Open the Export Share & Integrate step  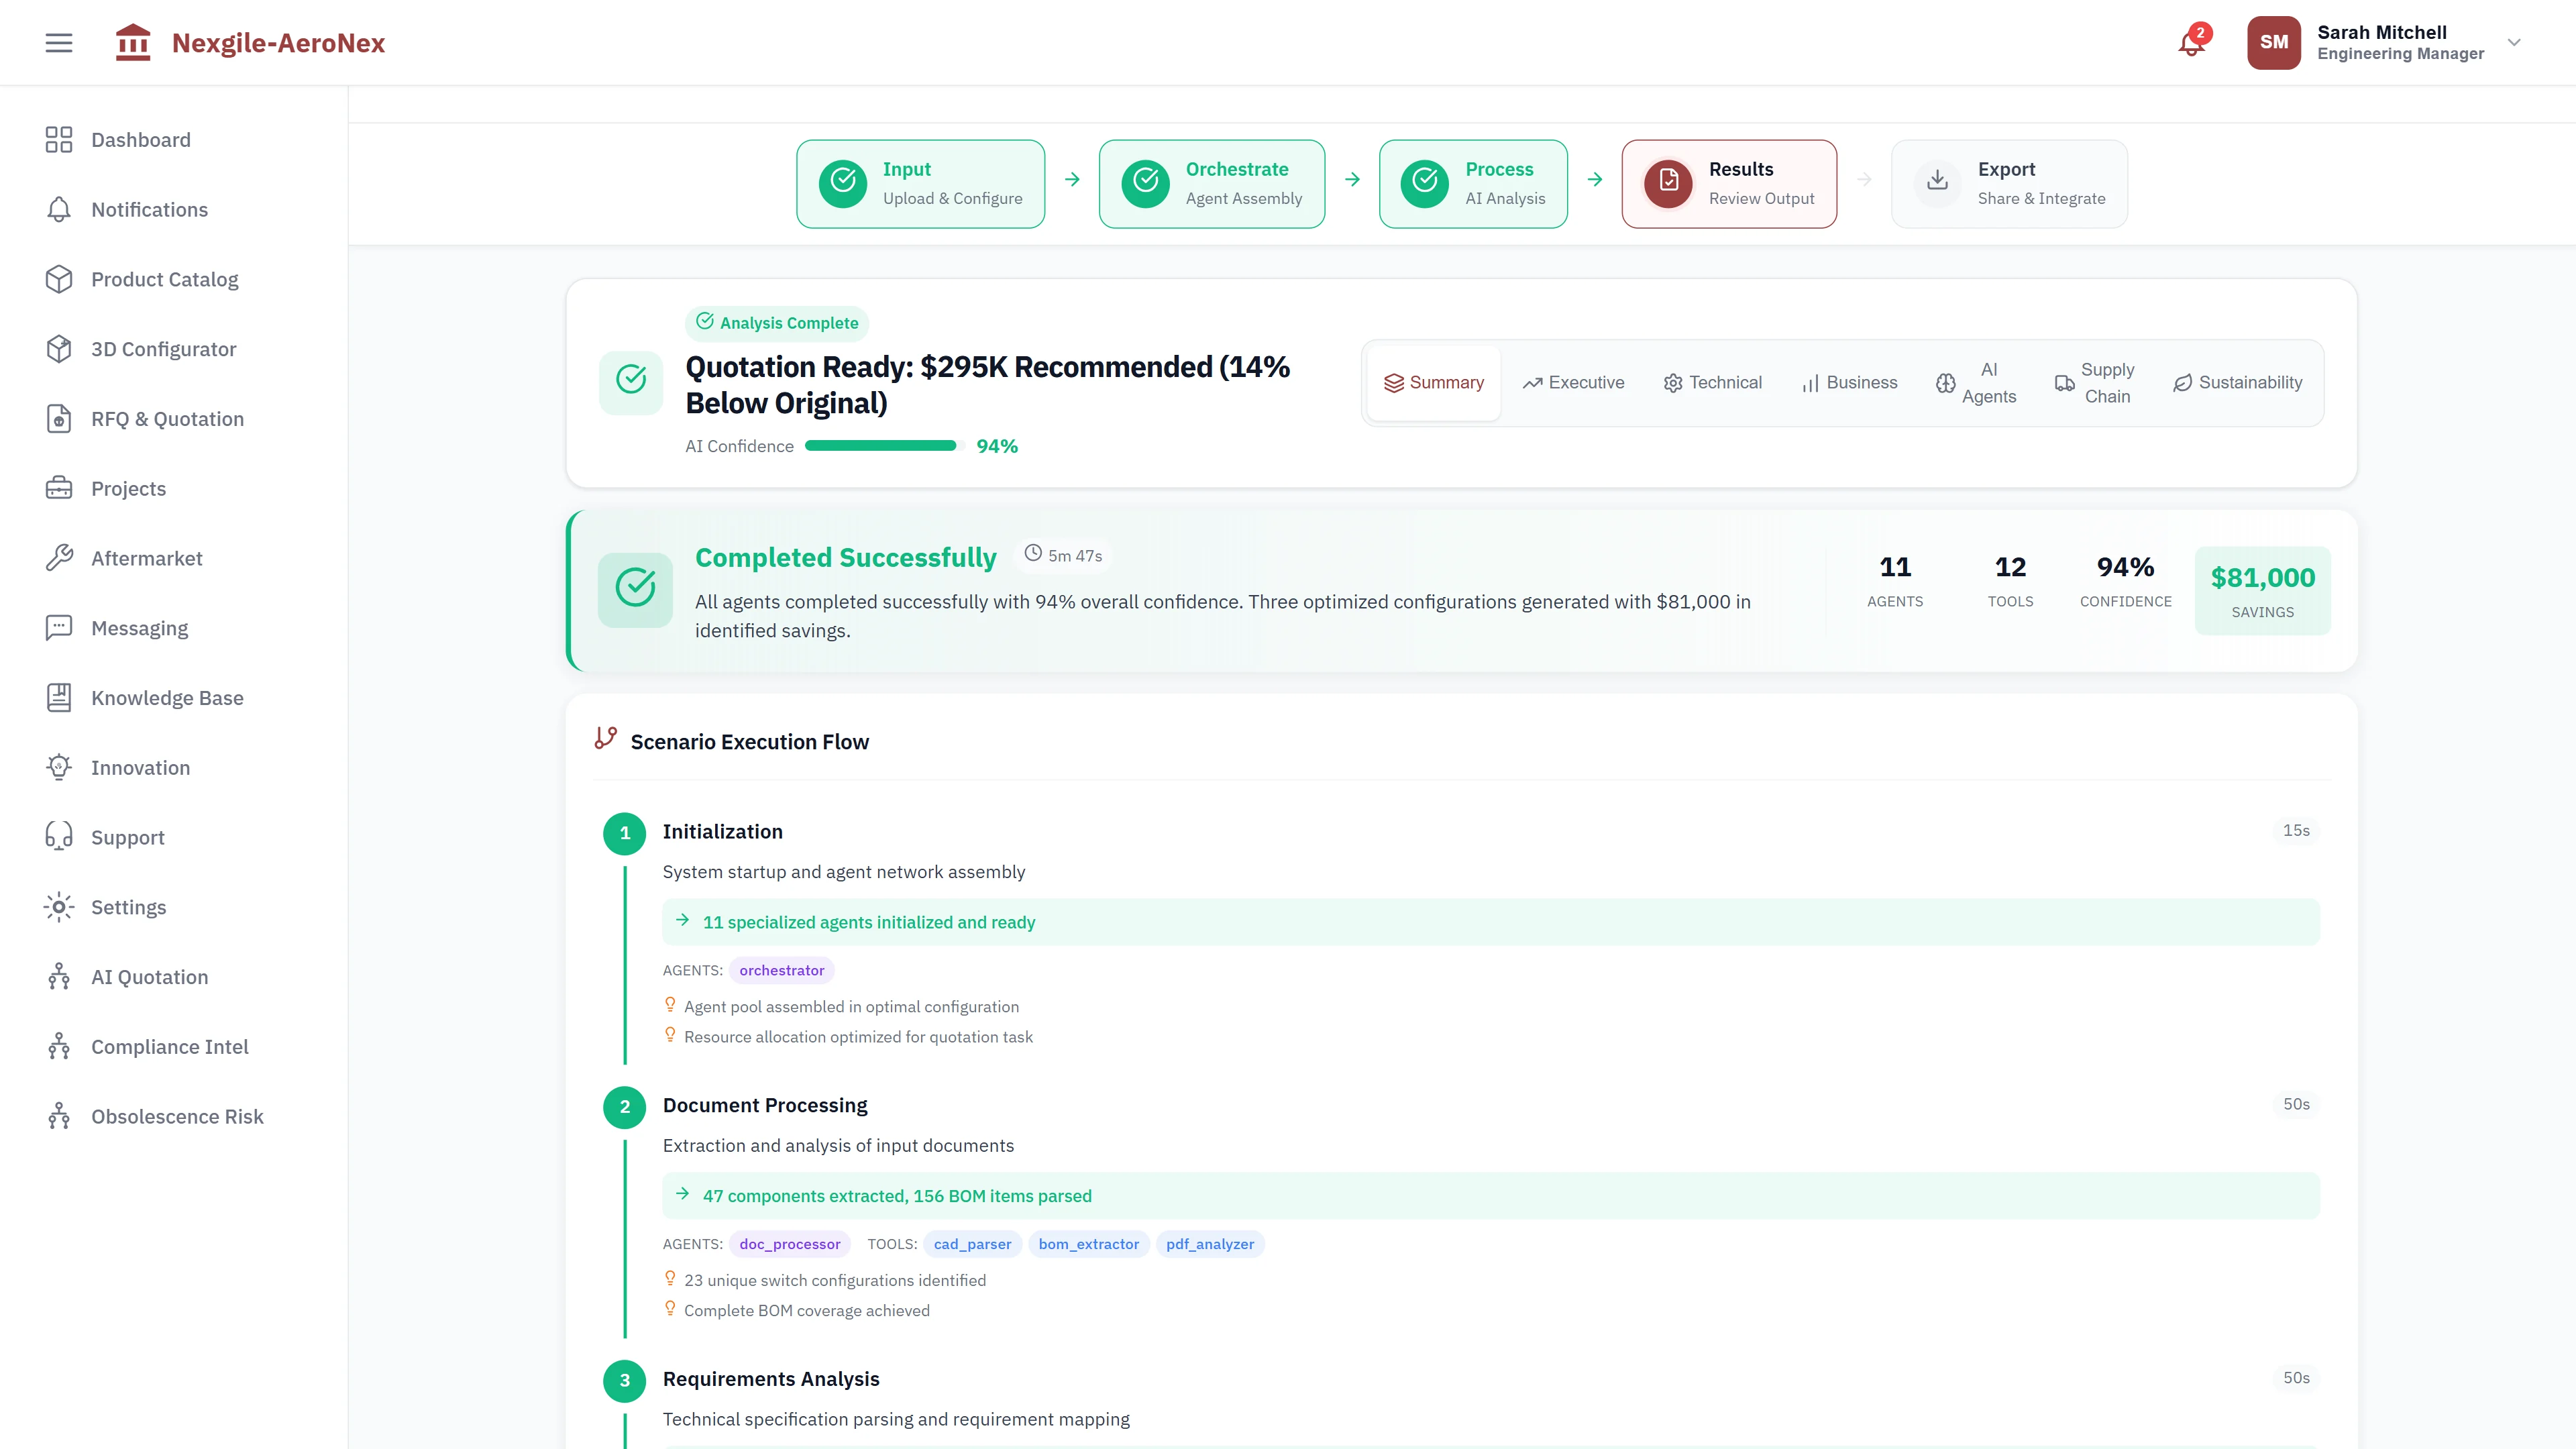pyautogui.click(x=2009, y=183)
